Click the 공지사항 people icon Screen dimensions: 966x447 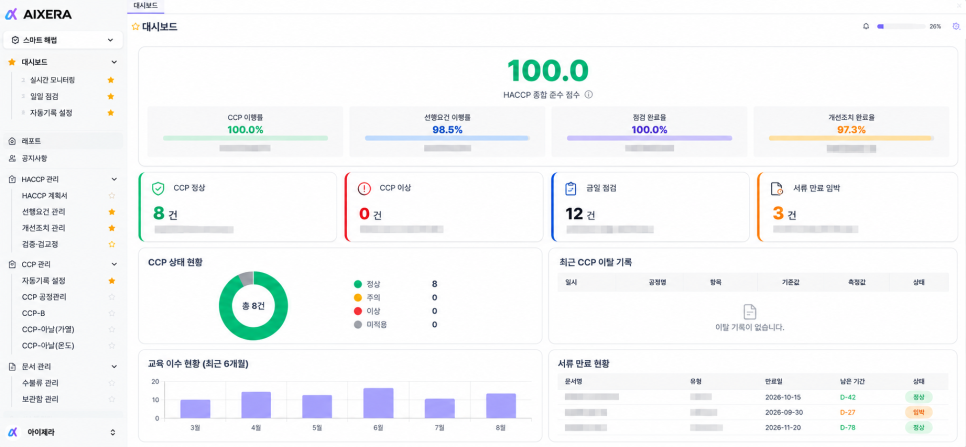(12, 158)
